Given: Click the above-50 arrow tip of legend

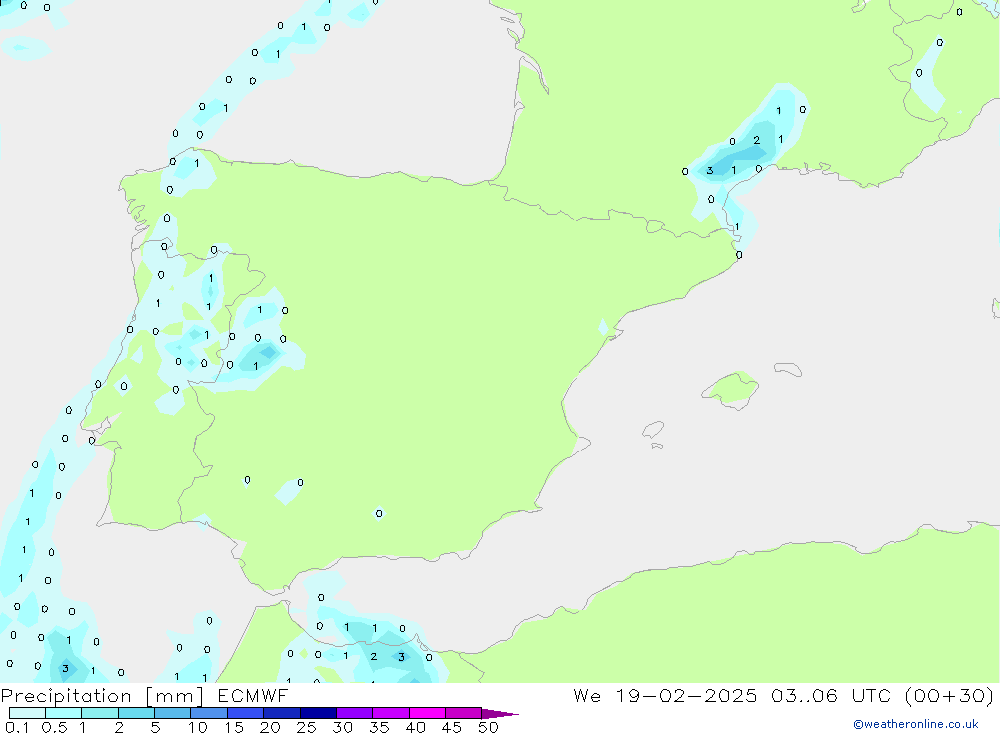Looking at the screenshot, I should pyautogui.click(x=499, y=714).
